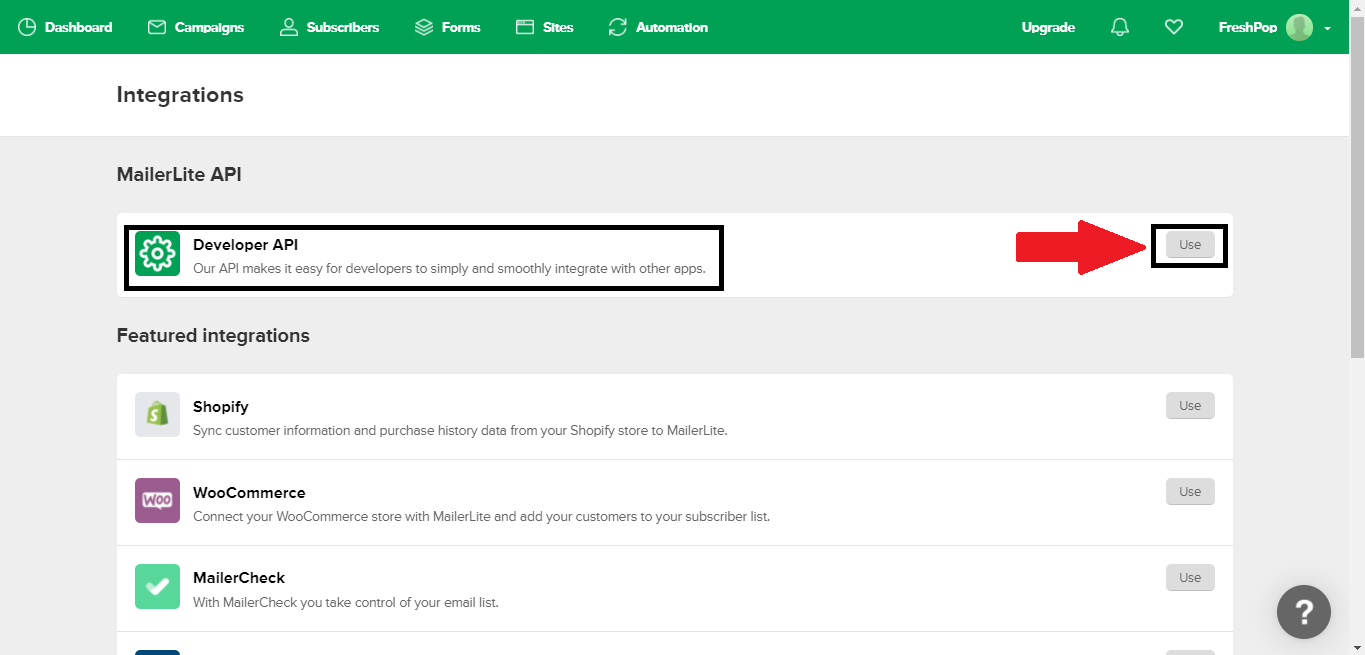
Task: Click the MailerLite API heading
Action: tap(179, 175)
